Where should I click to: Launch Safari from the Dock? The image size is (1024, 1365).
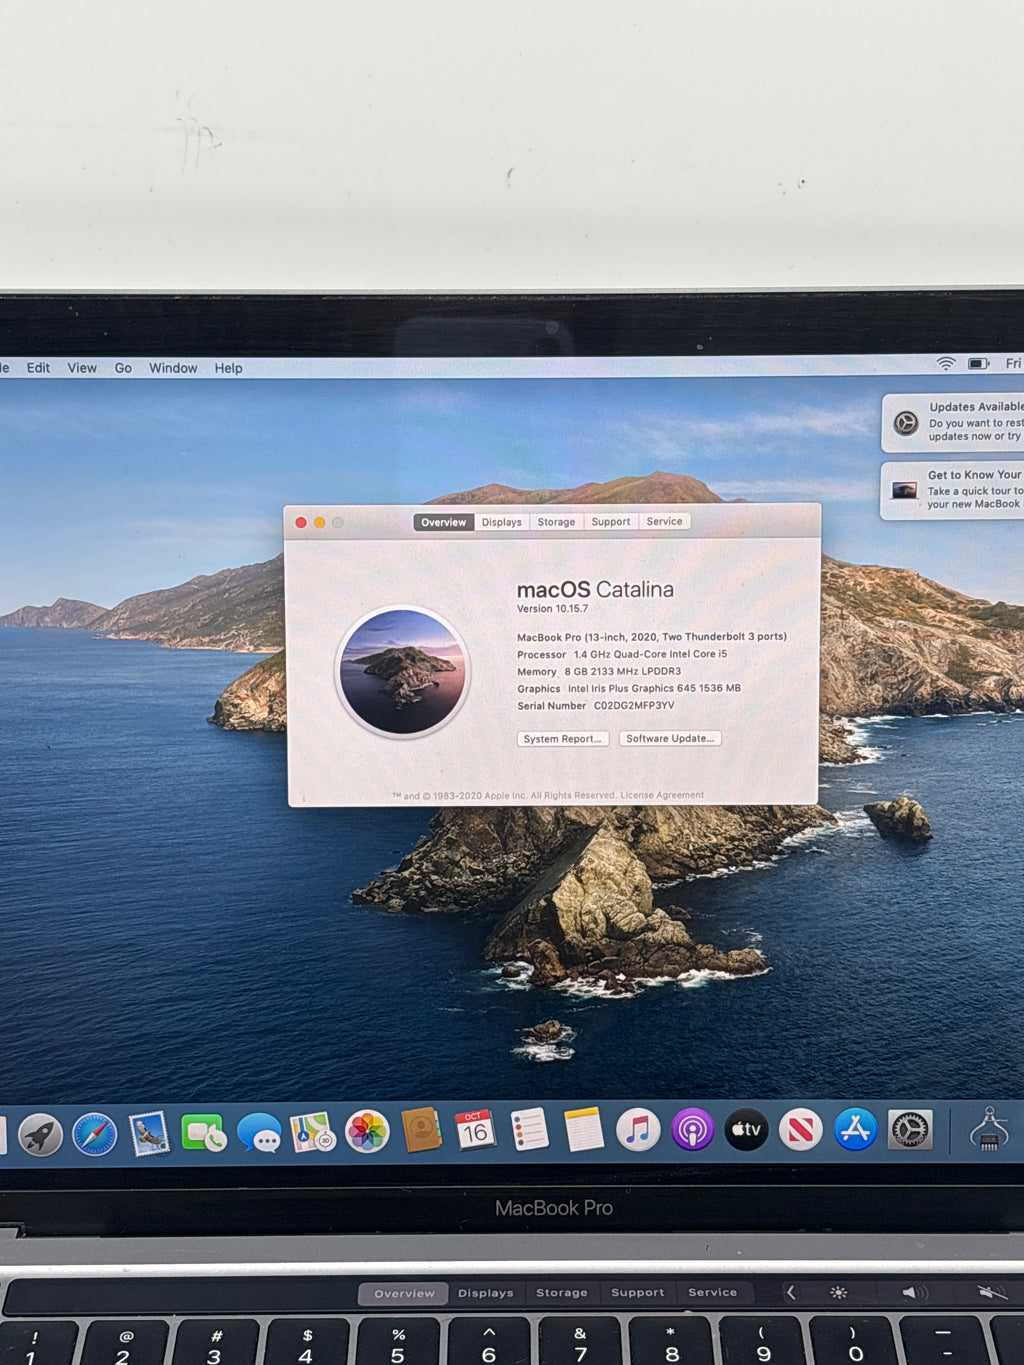point(95,1136)
